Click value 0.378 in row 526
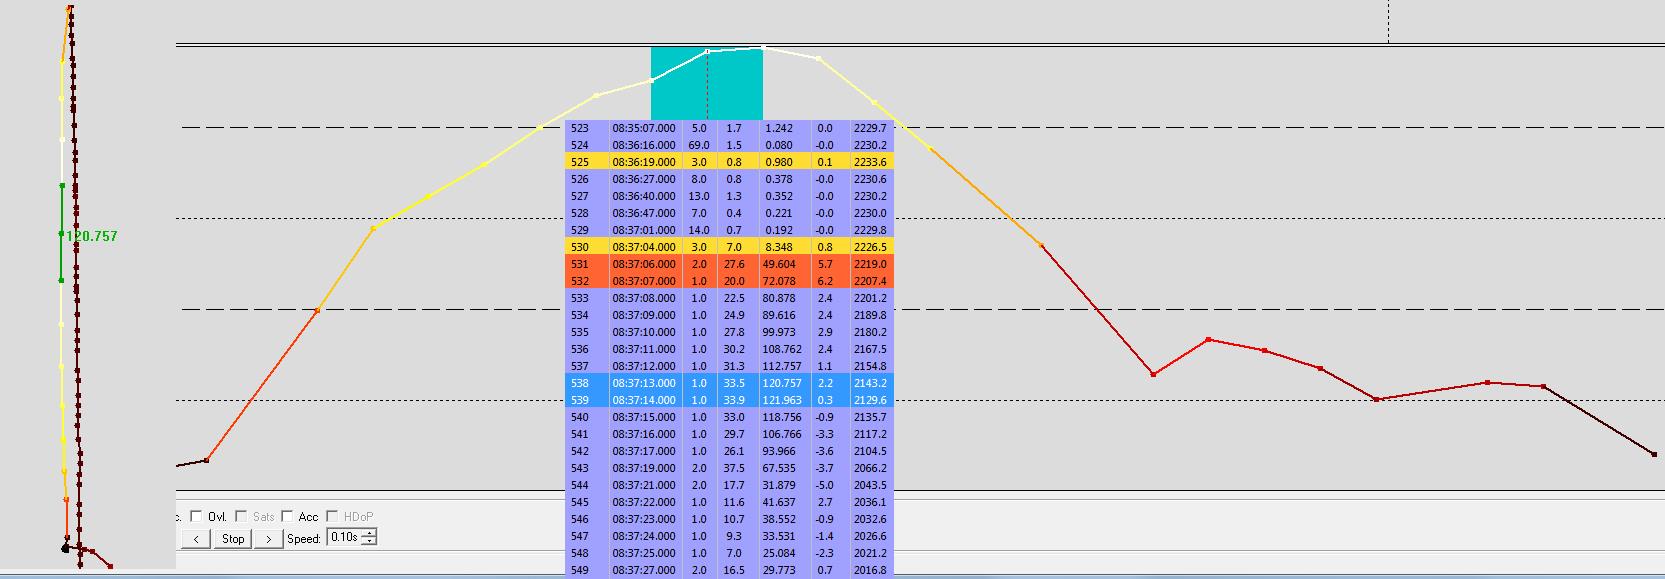 coord(779,179)
